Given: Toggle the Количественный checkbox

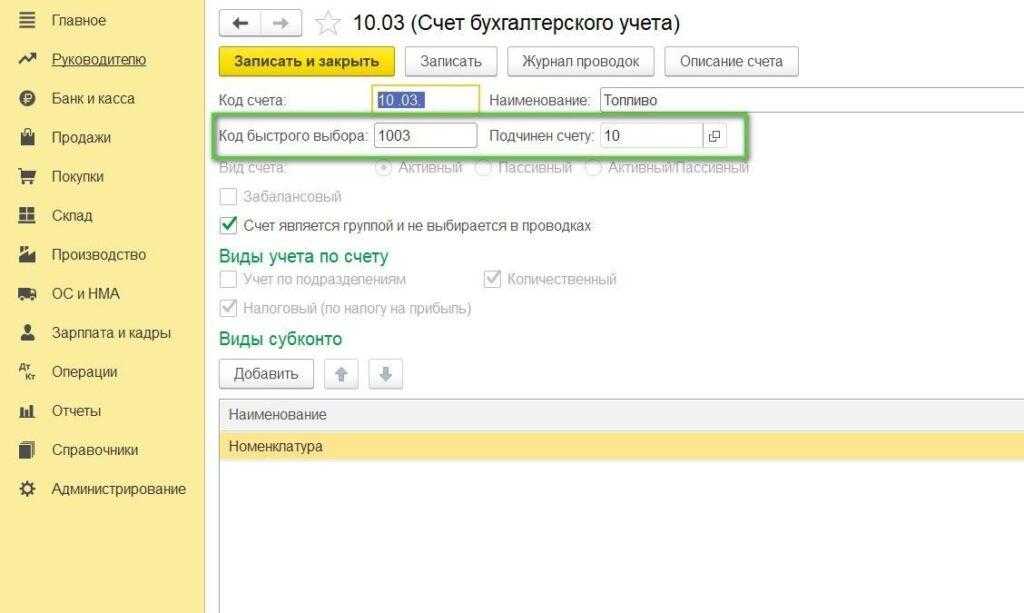Looking at the screenshot, I should point(492,280).
